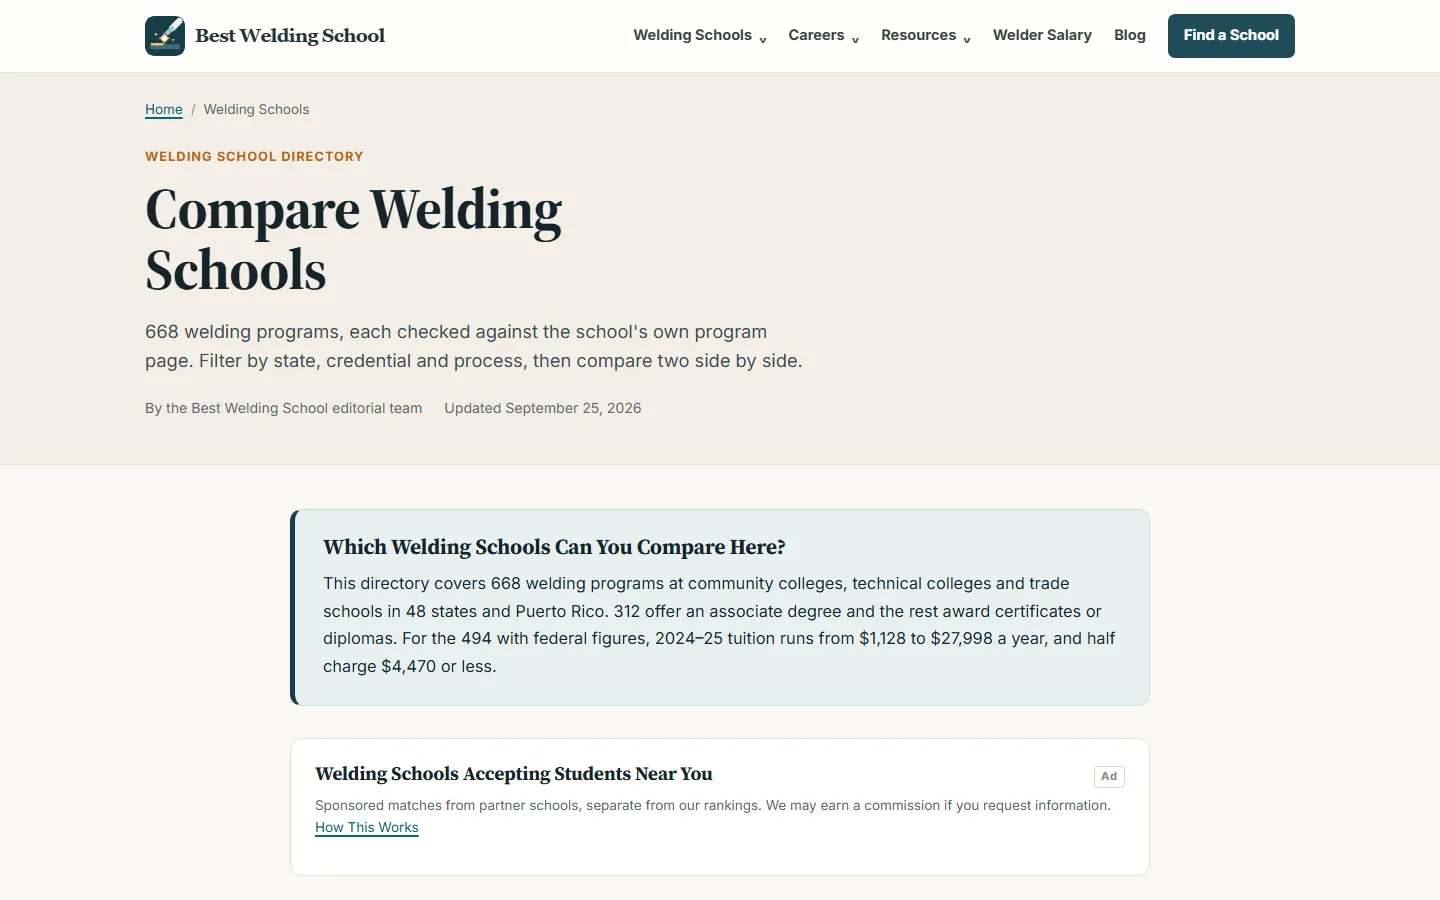Click the Compare Welding Schools heading

pyautogui.click(x=354, y=240)
